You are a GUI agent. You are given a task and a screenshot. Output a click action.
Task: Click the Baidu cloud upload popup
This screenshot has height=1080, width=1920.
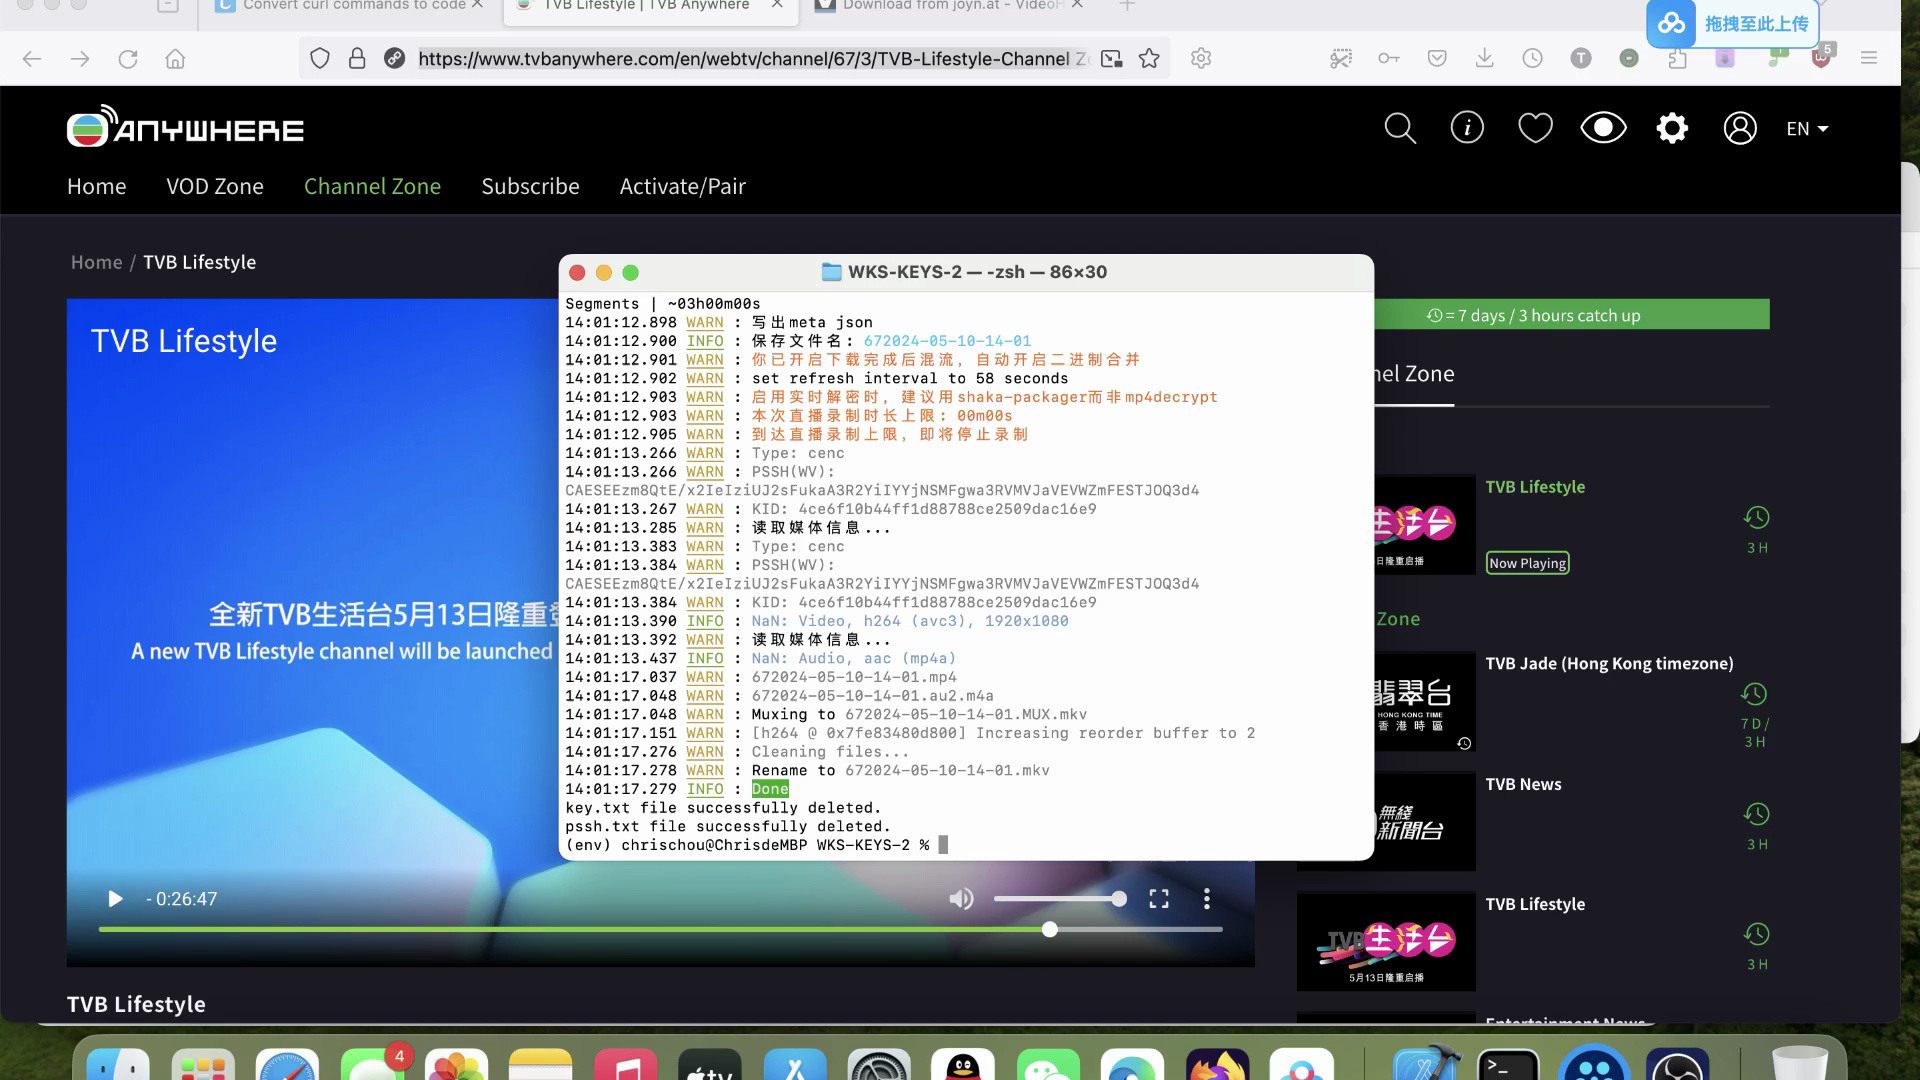tap(1732, 23)
